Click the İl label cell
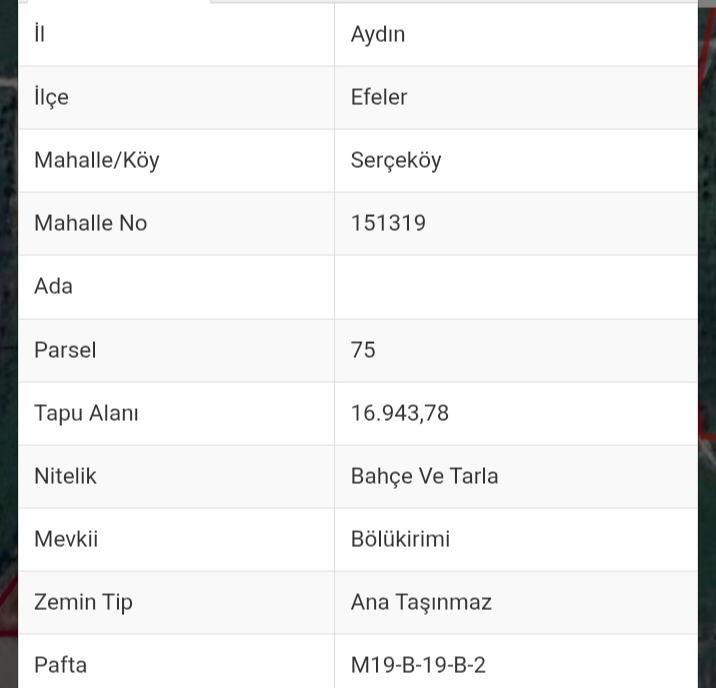Viewport: 716px width, 688px height. point(40,34)
